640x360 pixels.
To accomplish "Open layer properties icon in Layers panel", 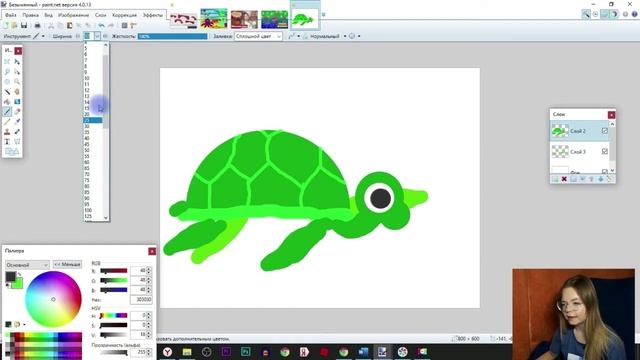I will pos(609,179).
